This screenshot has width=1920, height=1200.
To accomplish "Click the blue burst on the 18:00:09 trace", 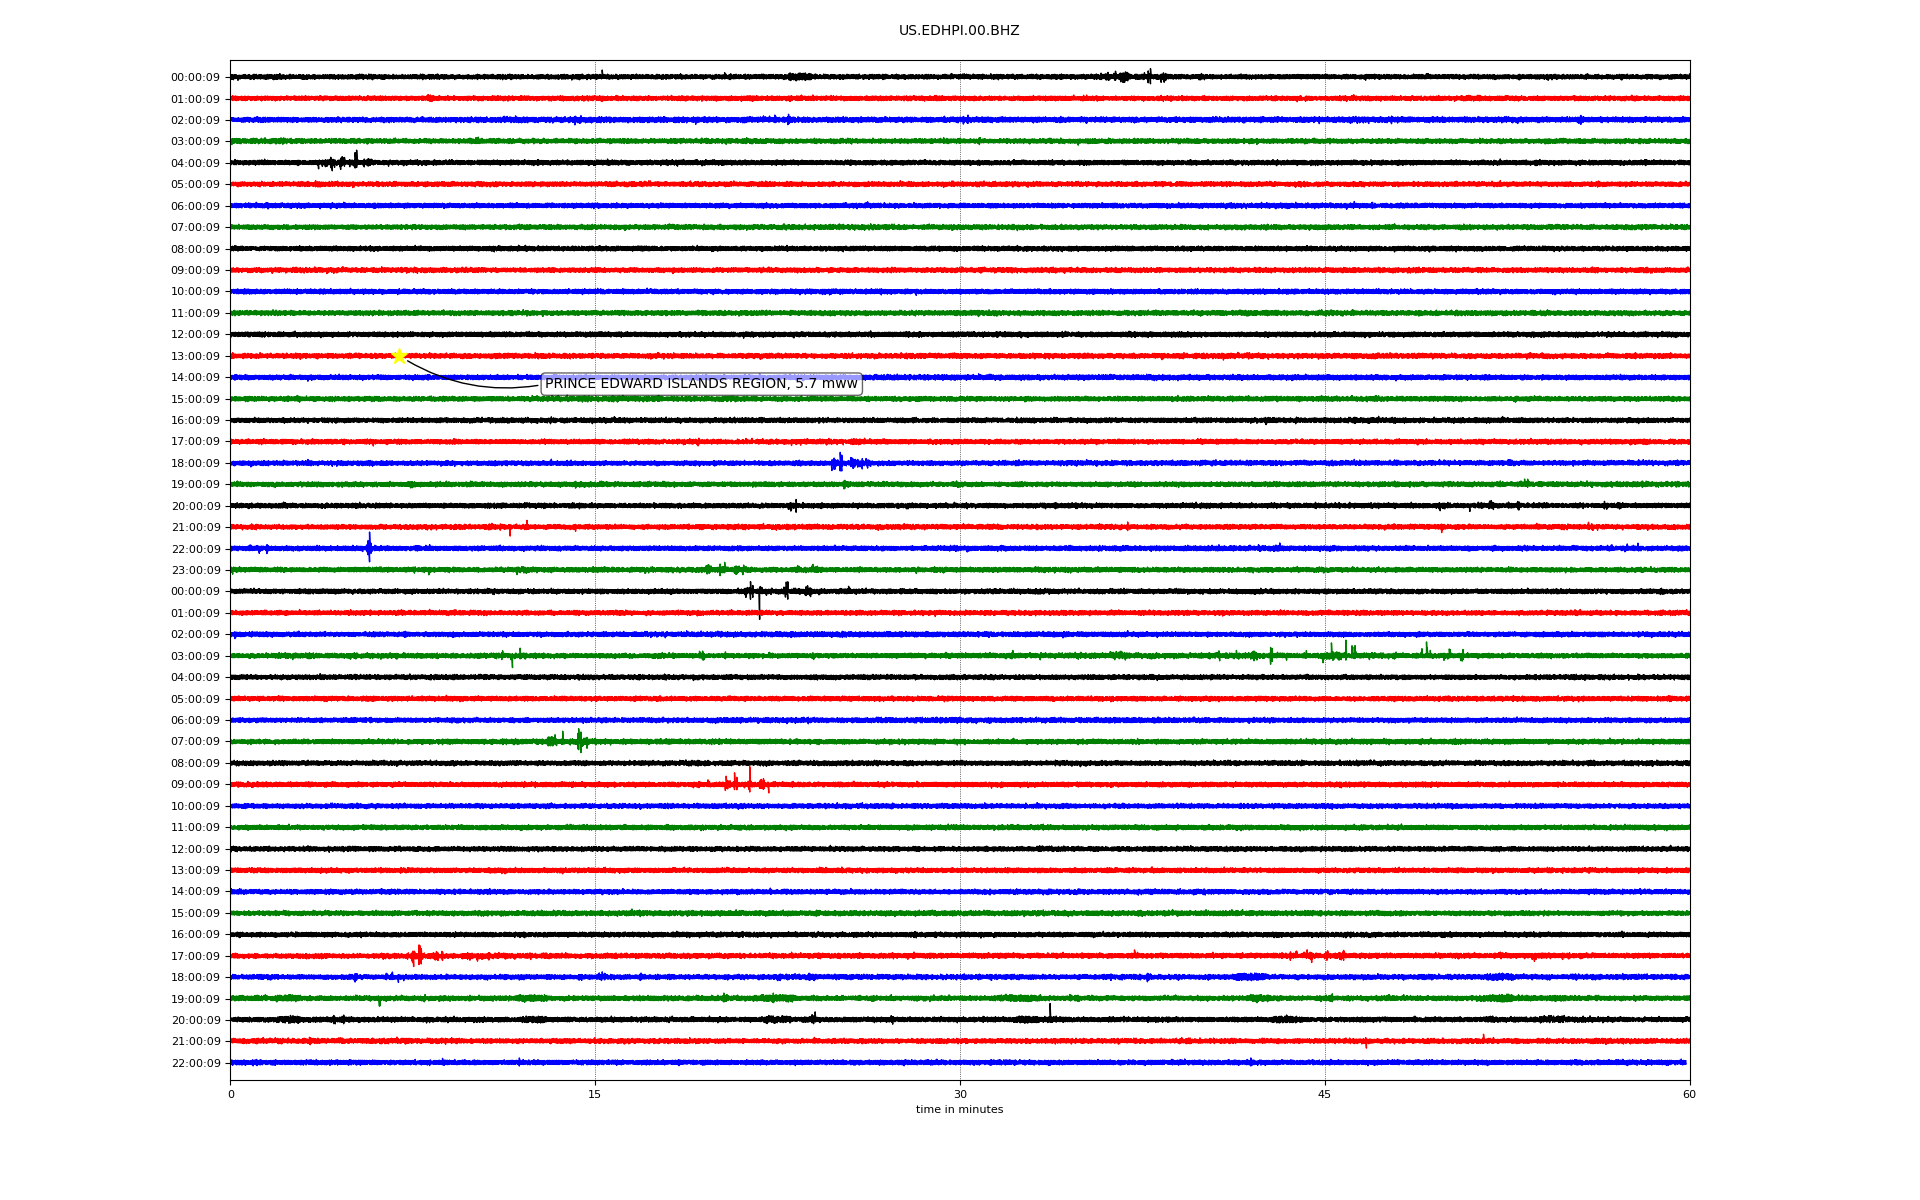I will 843,462.
